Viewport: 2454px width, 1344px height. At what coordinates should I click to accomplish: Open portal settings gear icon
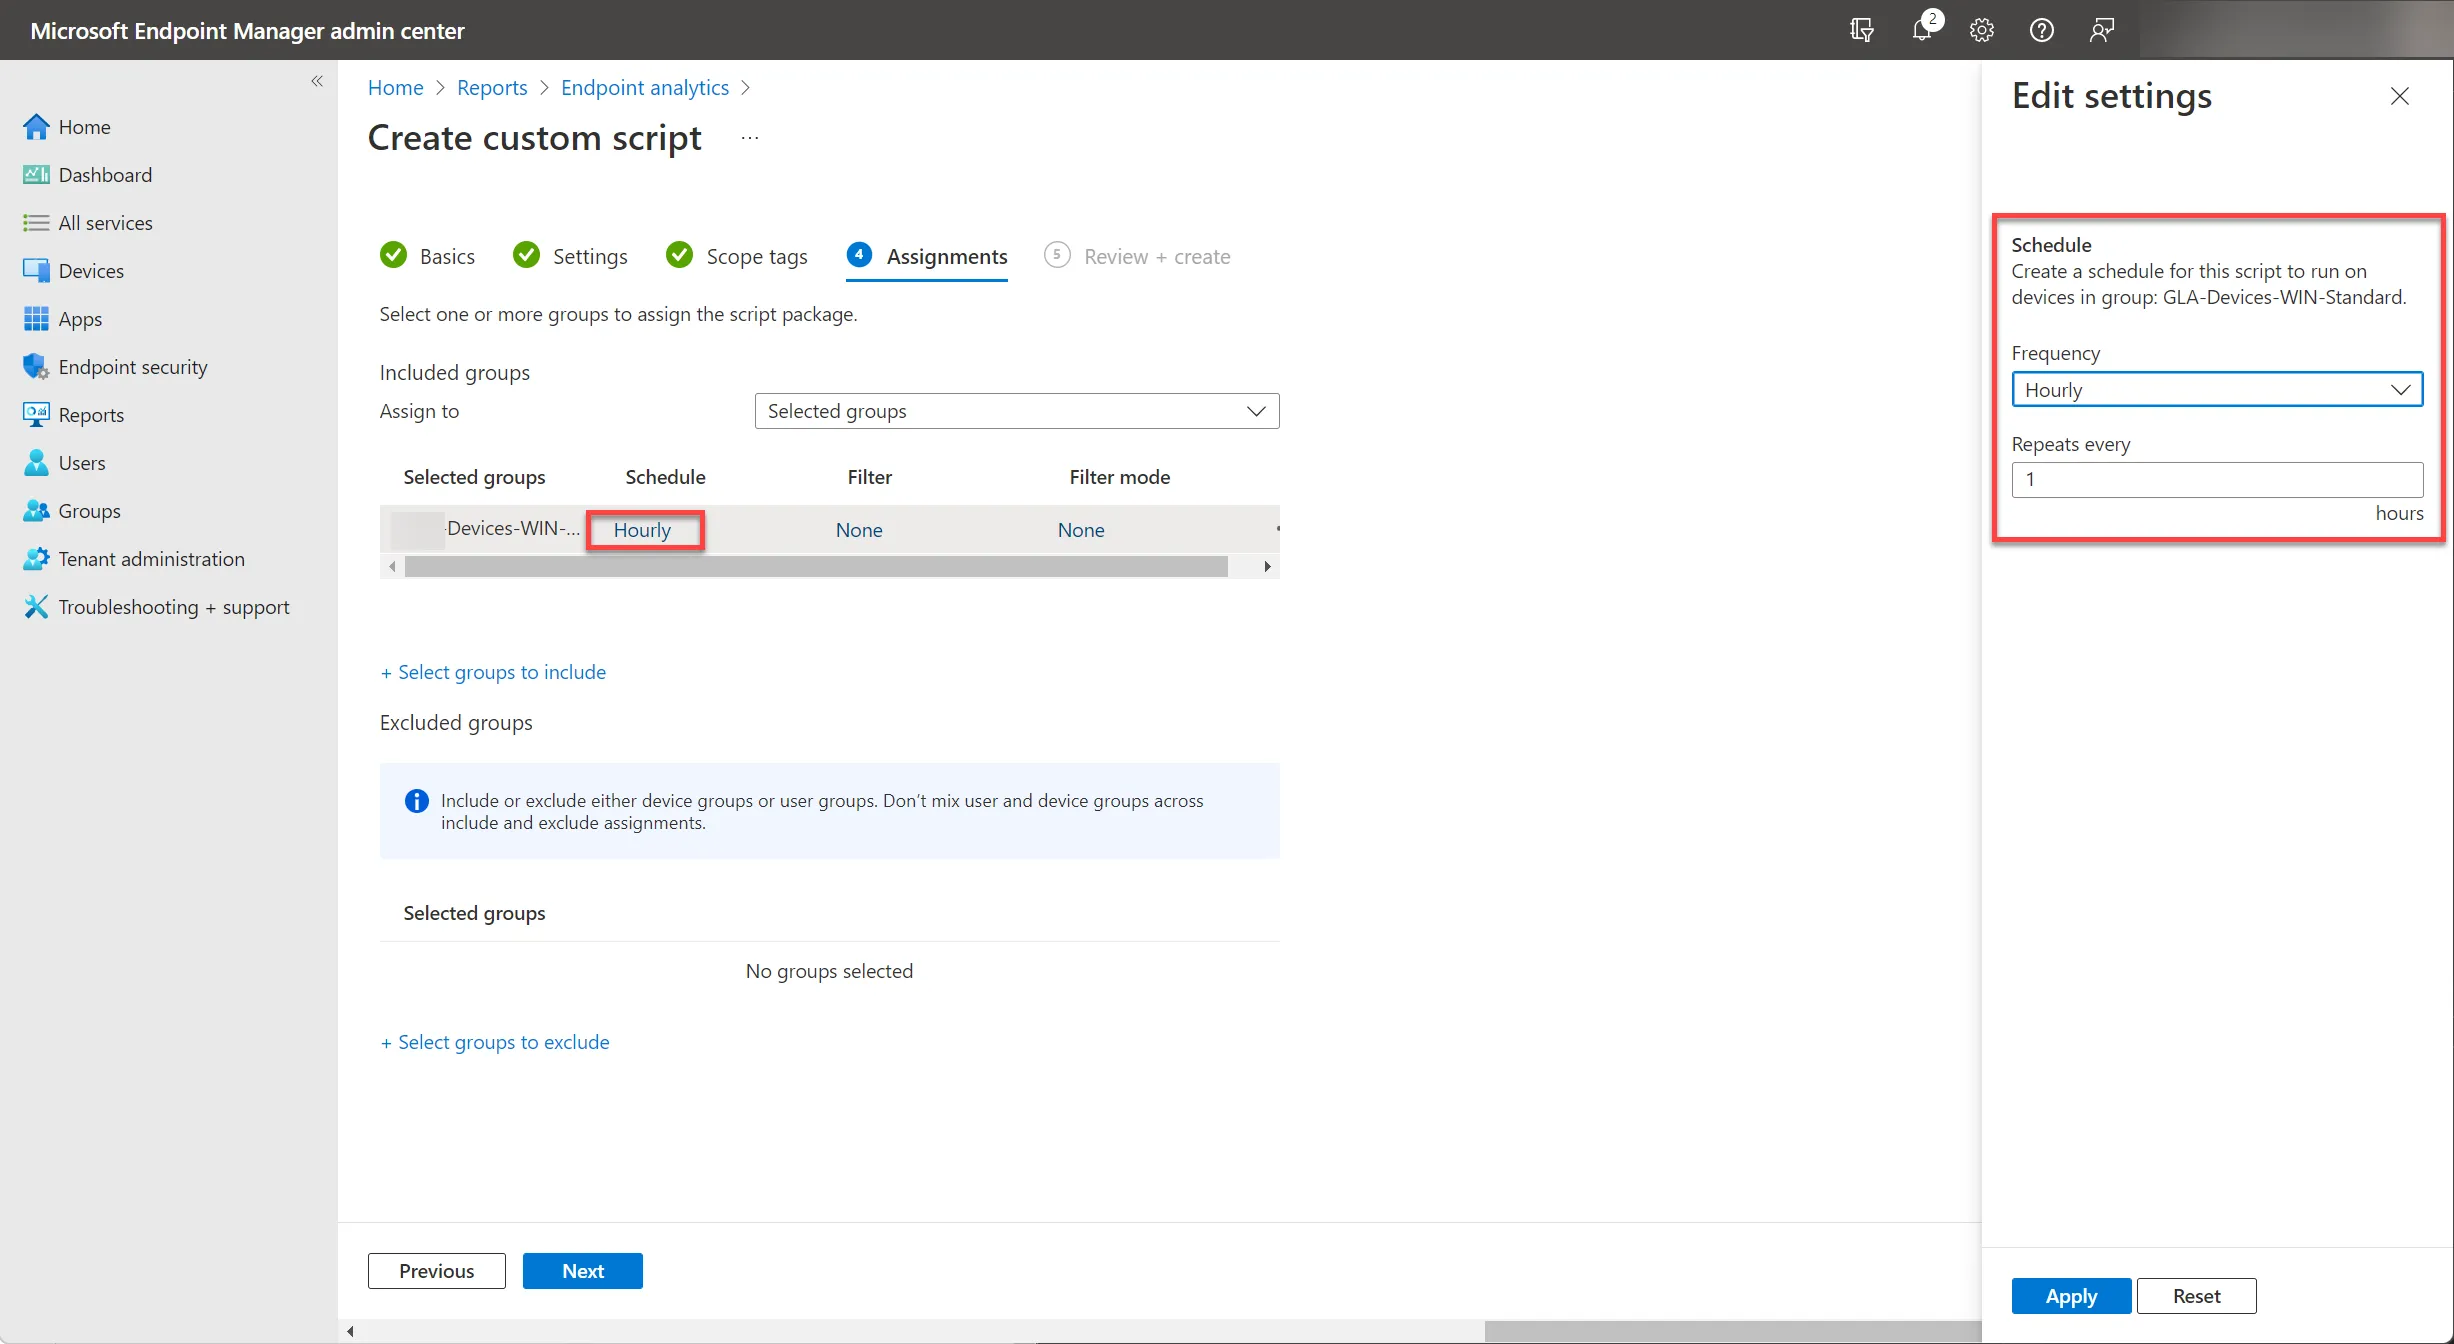1982,30
